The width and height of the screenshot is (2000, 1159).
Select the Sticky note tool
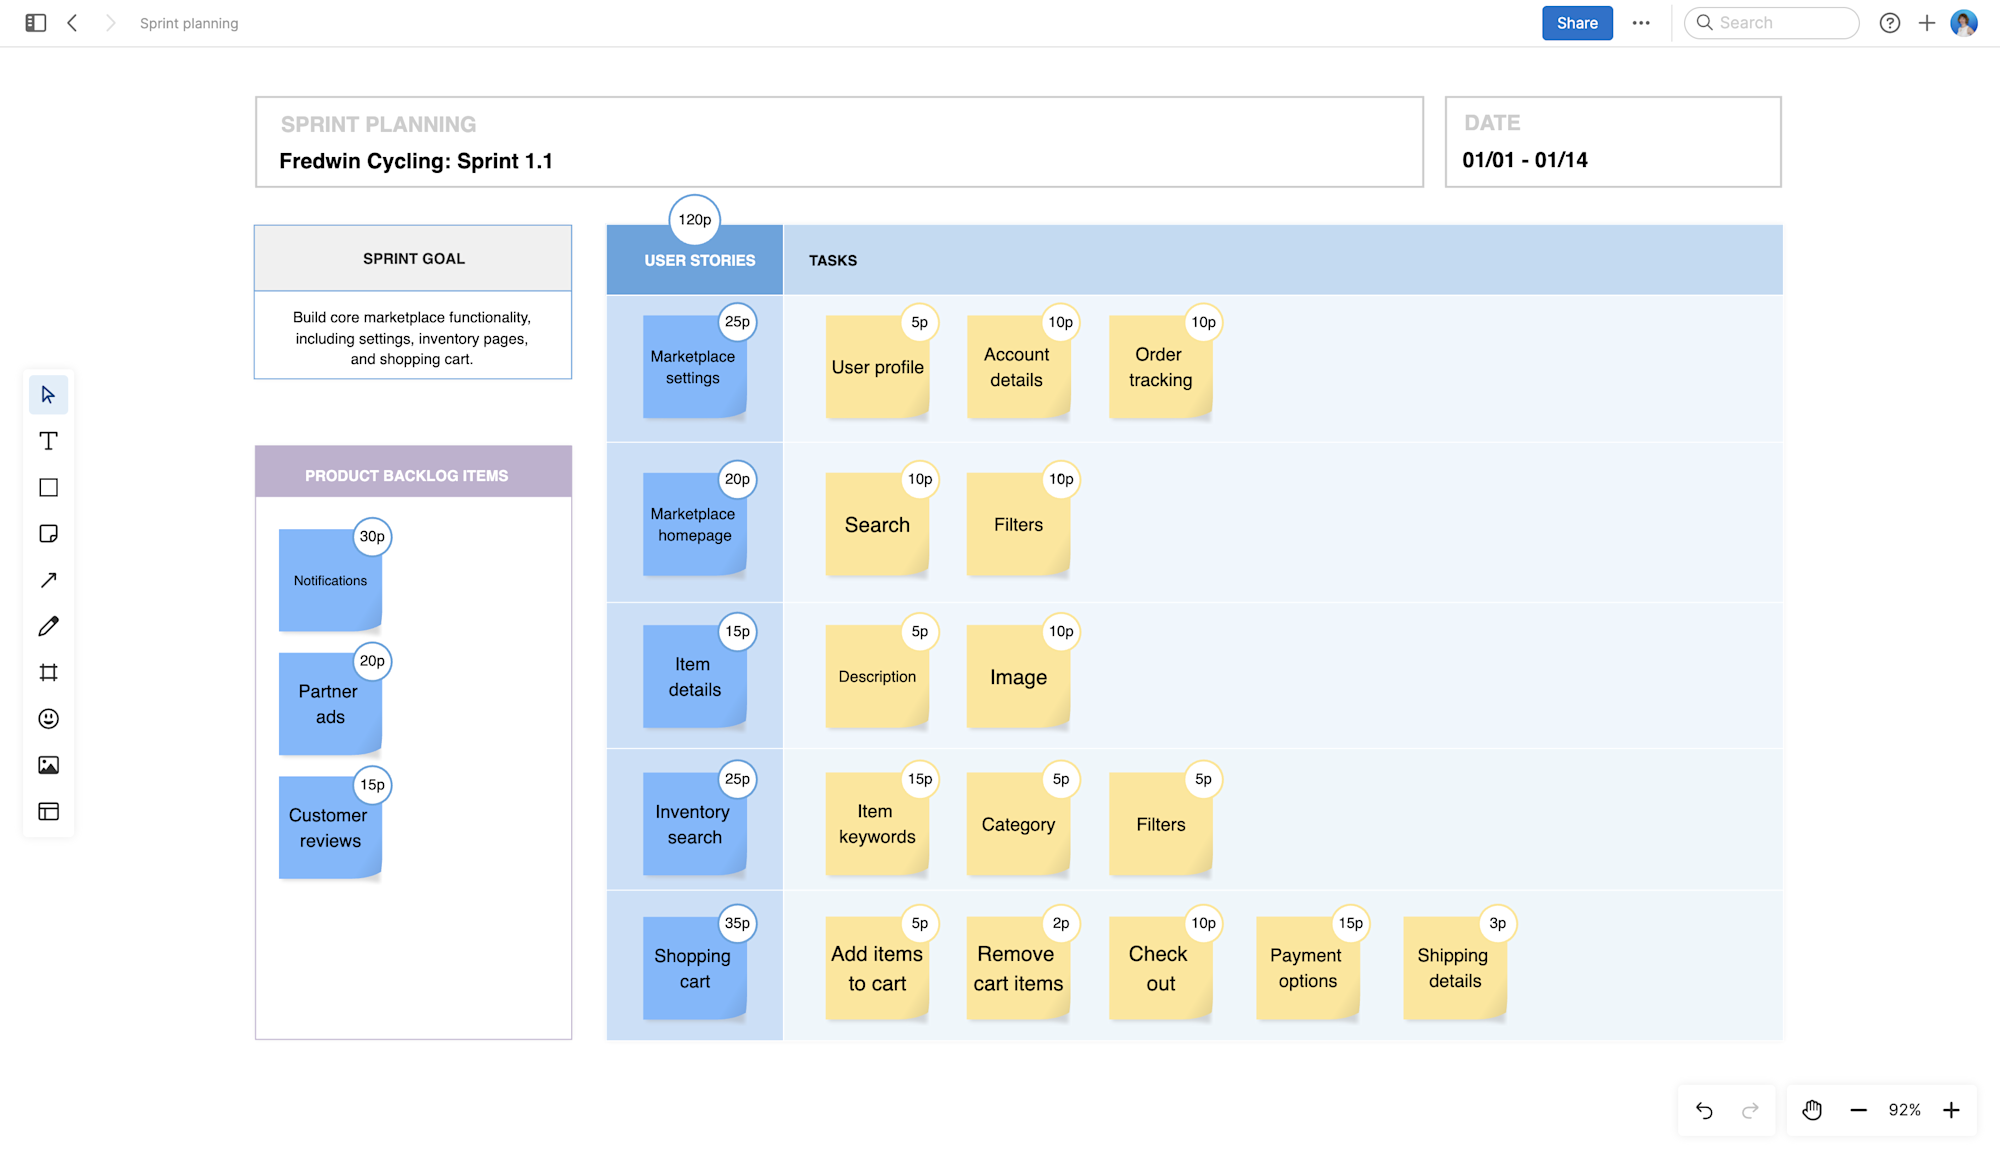coord(48,534)
